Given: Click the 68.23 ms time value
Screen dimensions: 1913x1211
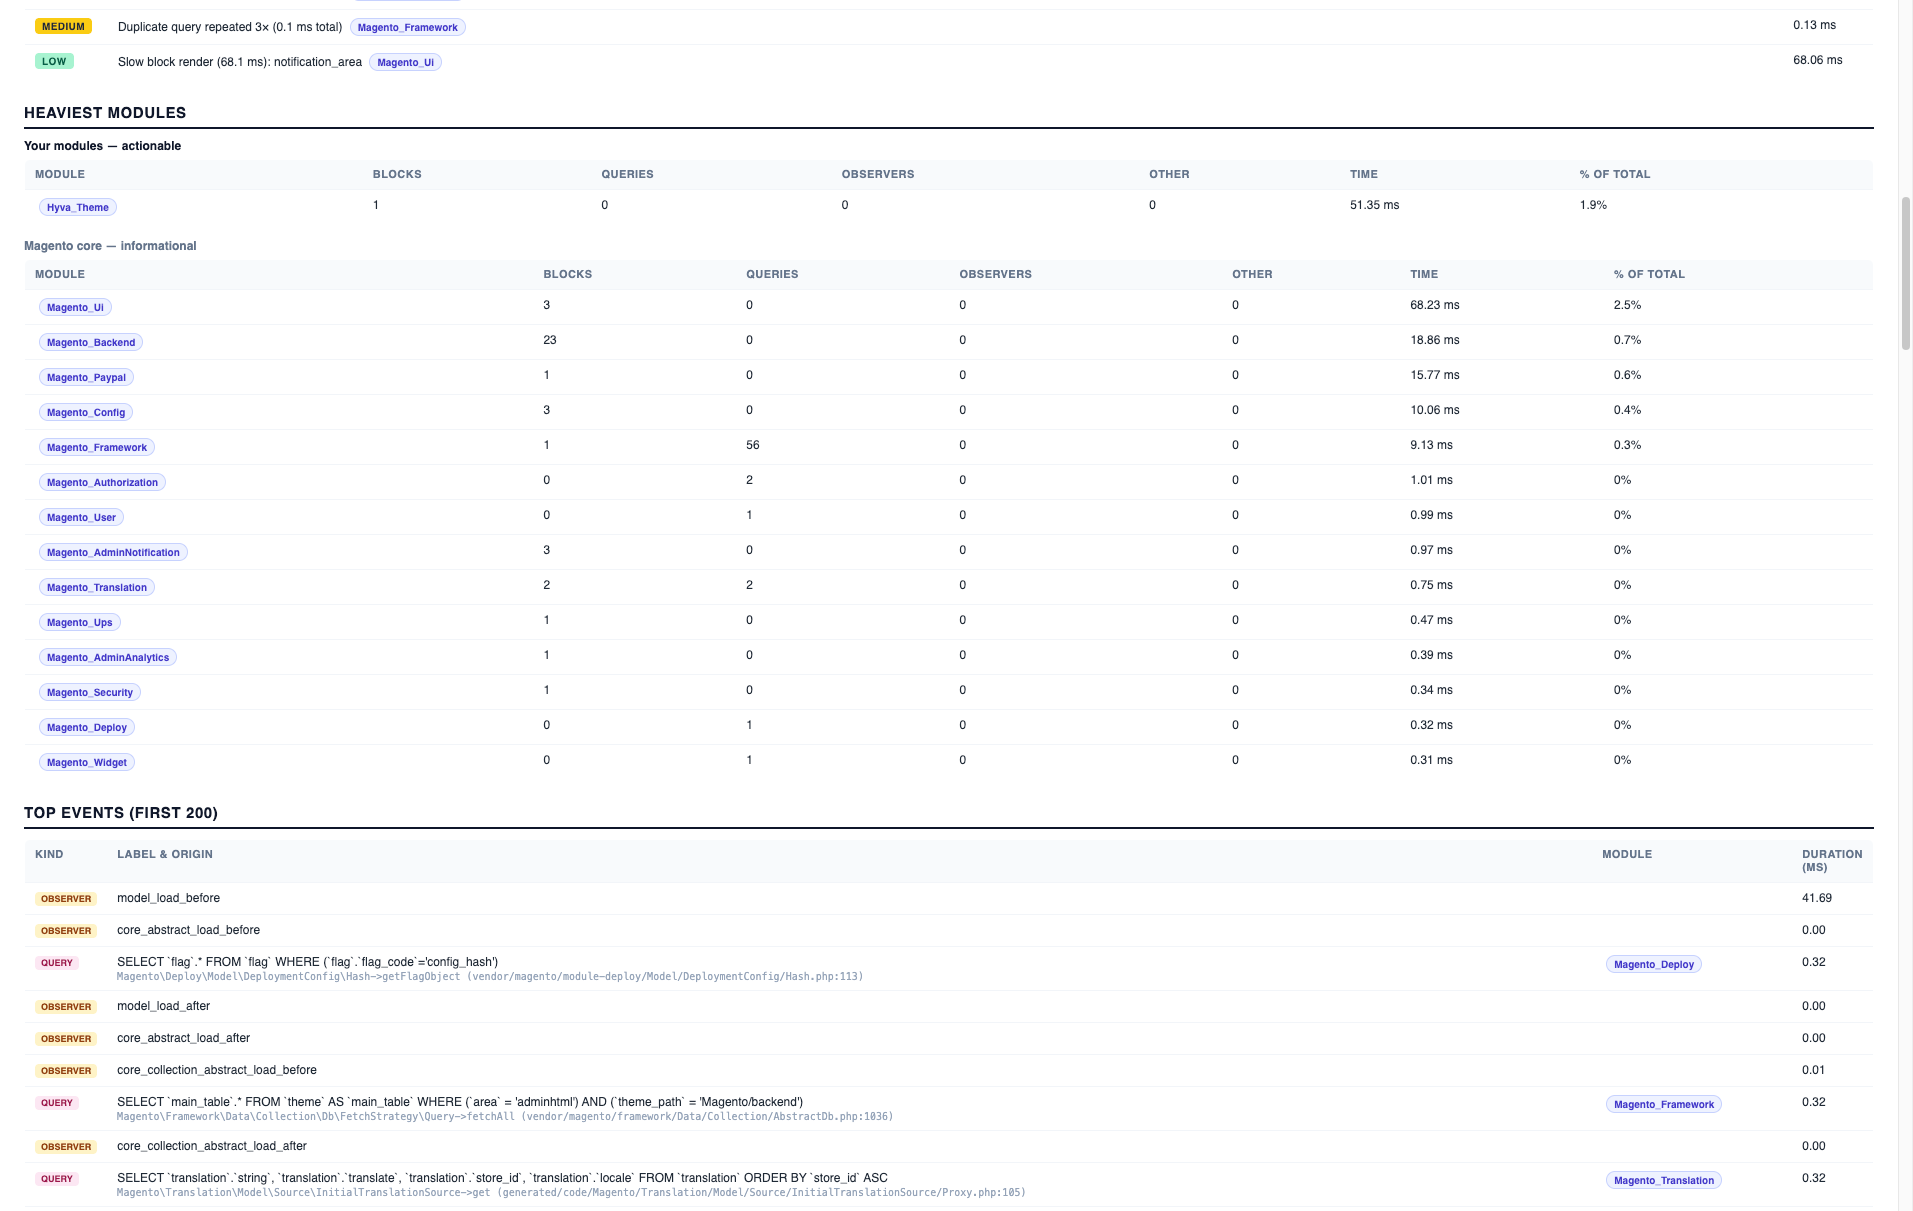Looking at the screenshot, I should [x=1434, y=305].
